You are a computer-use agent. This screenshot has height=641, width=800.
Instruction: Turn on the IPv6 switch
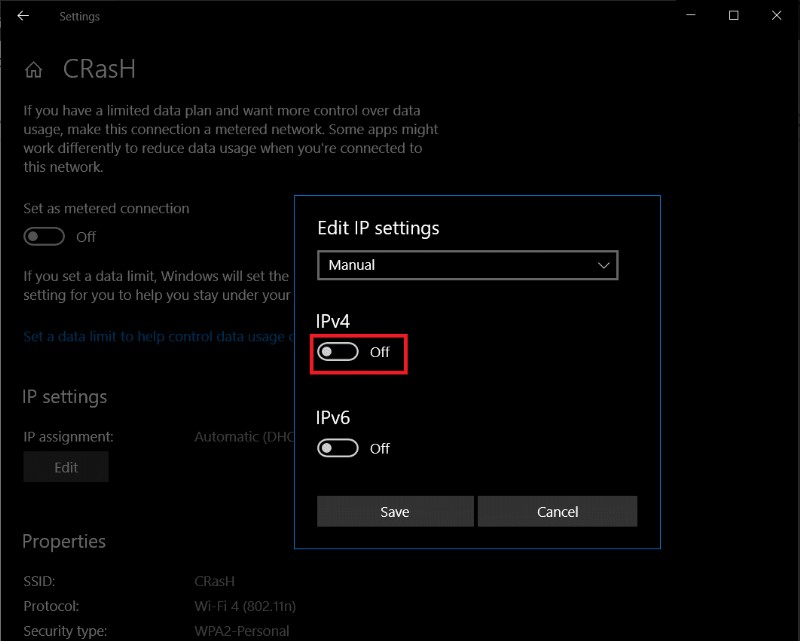pos(338,448)
